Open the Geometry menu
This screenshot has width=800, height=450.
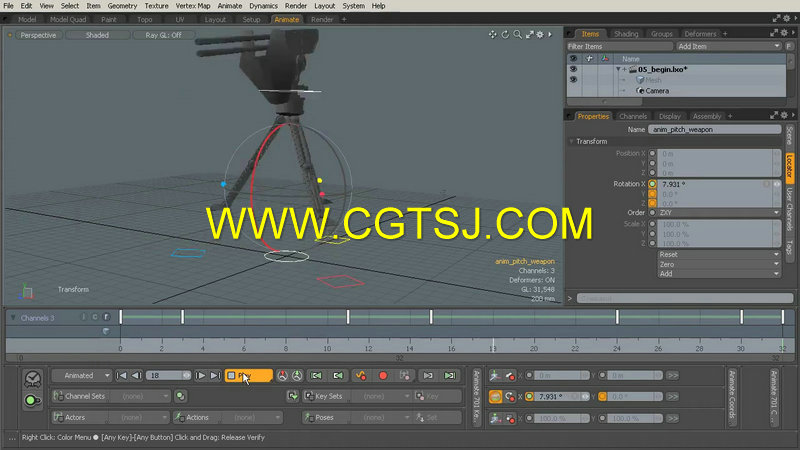click(x=122, y=6)
